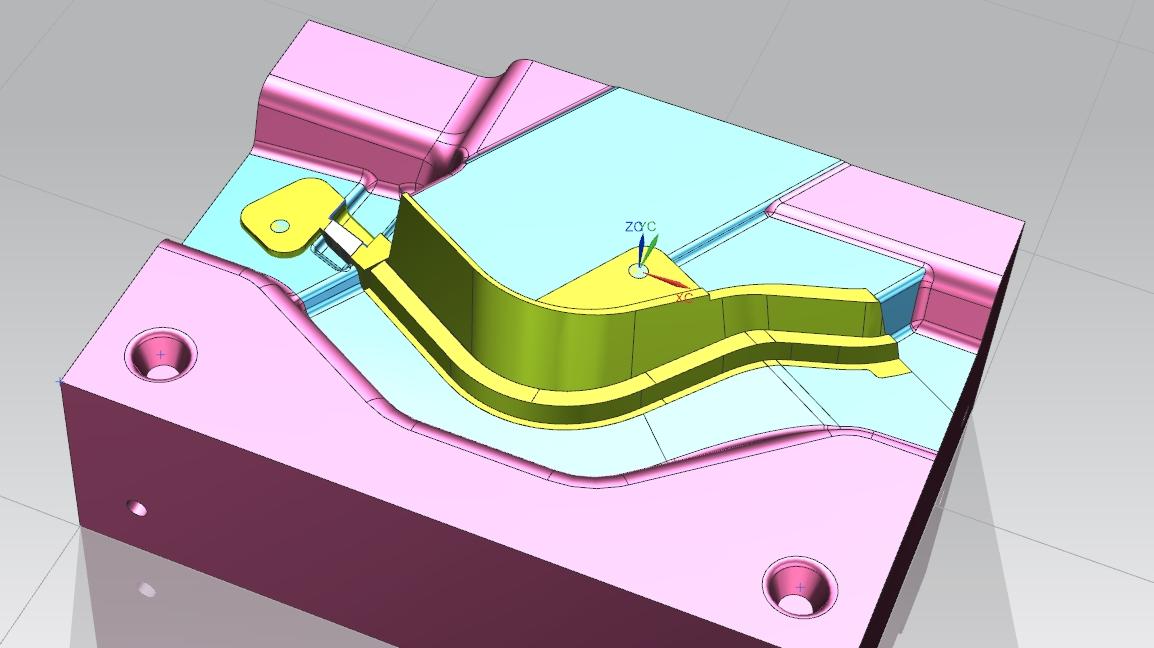This screenshot has width=1154, height=648.
Task: Pick the countersunk hole at the block's left corner
Action: [x=161, y=357]
